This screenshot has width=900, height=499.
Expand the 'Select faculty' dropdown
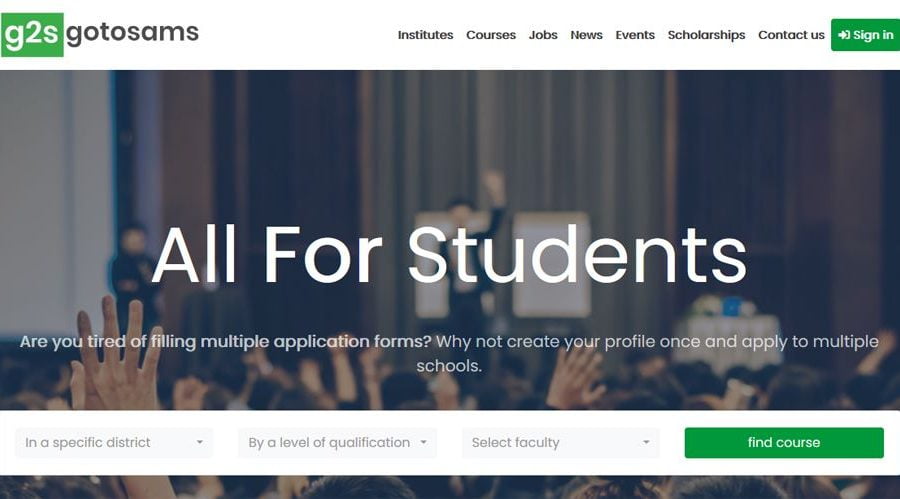point(561,443)
